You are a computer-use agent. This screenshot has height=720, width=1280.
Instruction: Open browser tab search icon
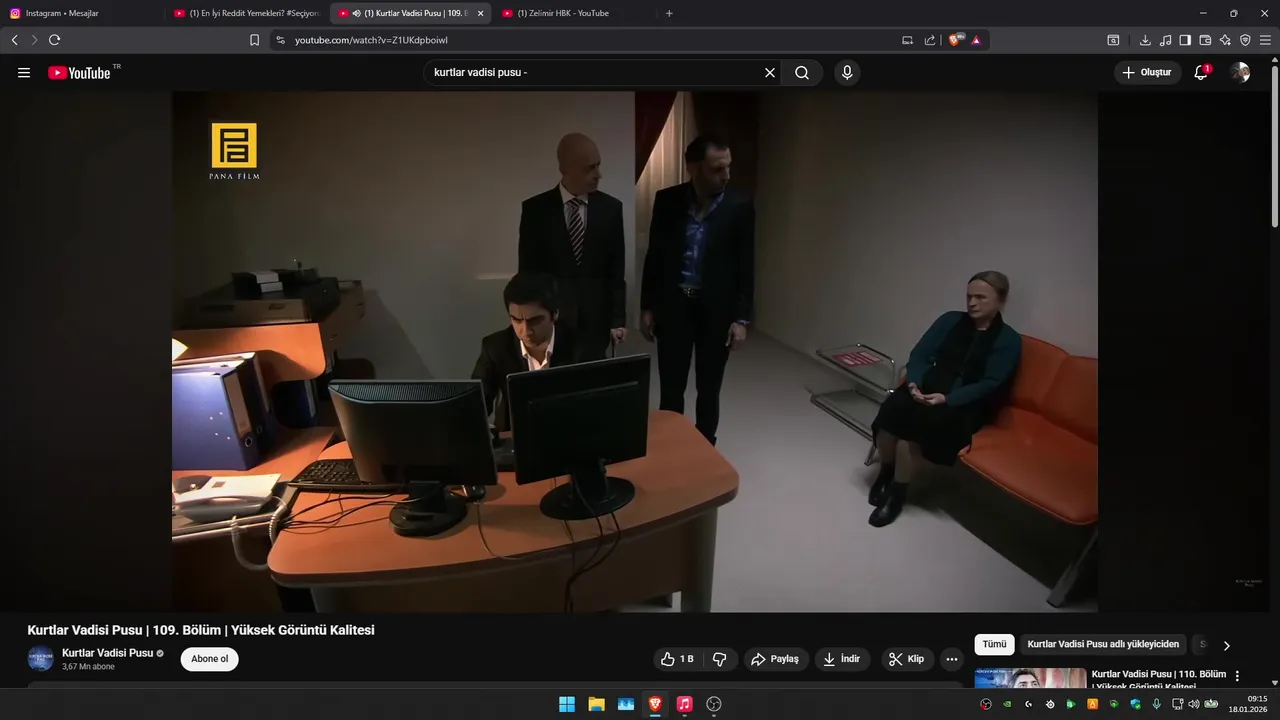click(1113, 40)
